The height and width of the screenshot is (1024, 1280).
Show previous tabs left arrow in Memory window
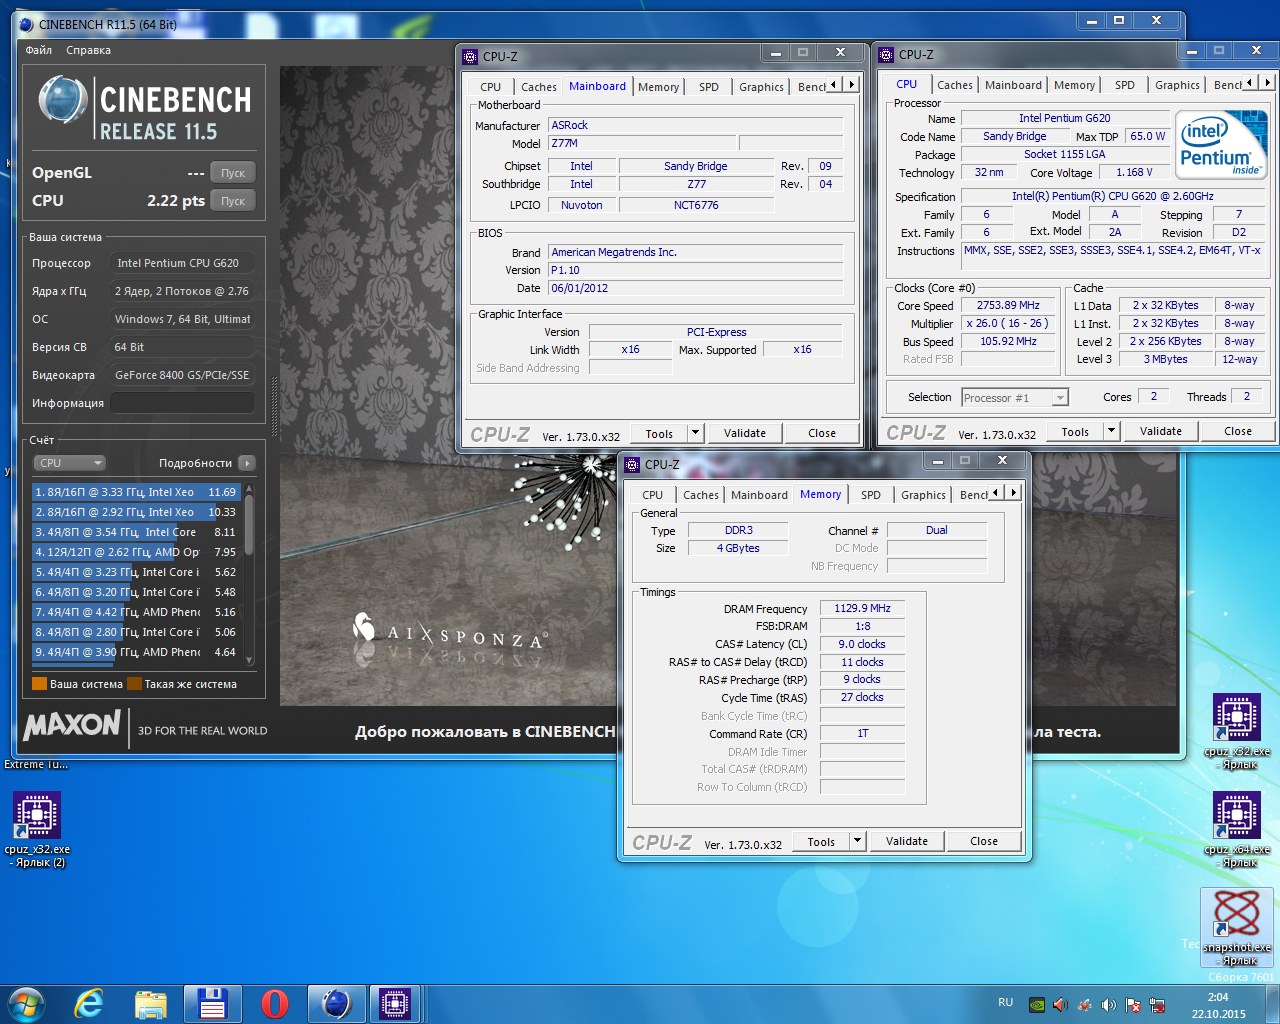pos(995,493)
